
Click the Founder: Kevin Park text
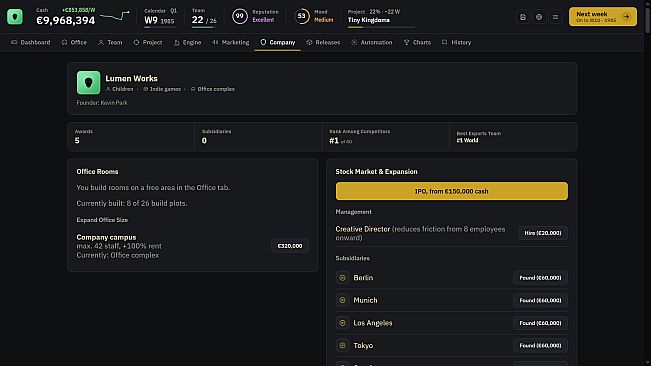(102, 103)
